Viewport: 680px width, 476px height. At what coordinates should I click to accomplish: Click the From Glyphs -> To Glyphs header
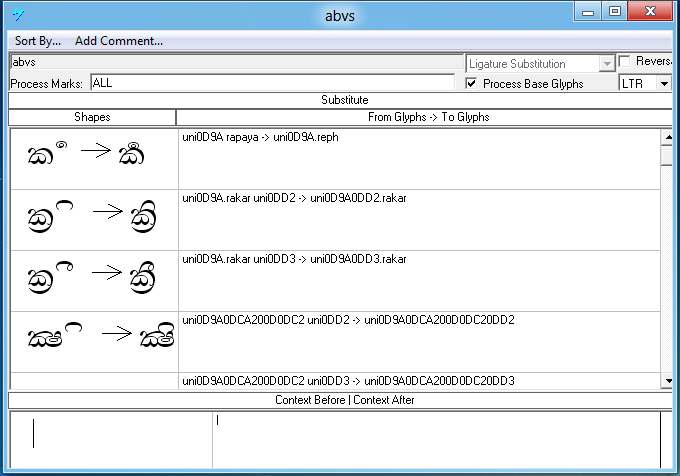425,117
